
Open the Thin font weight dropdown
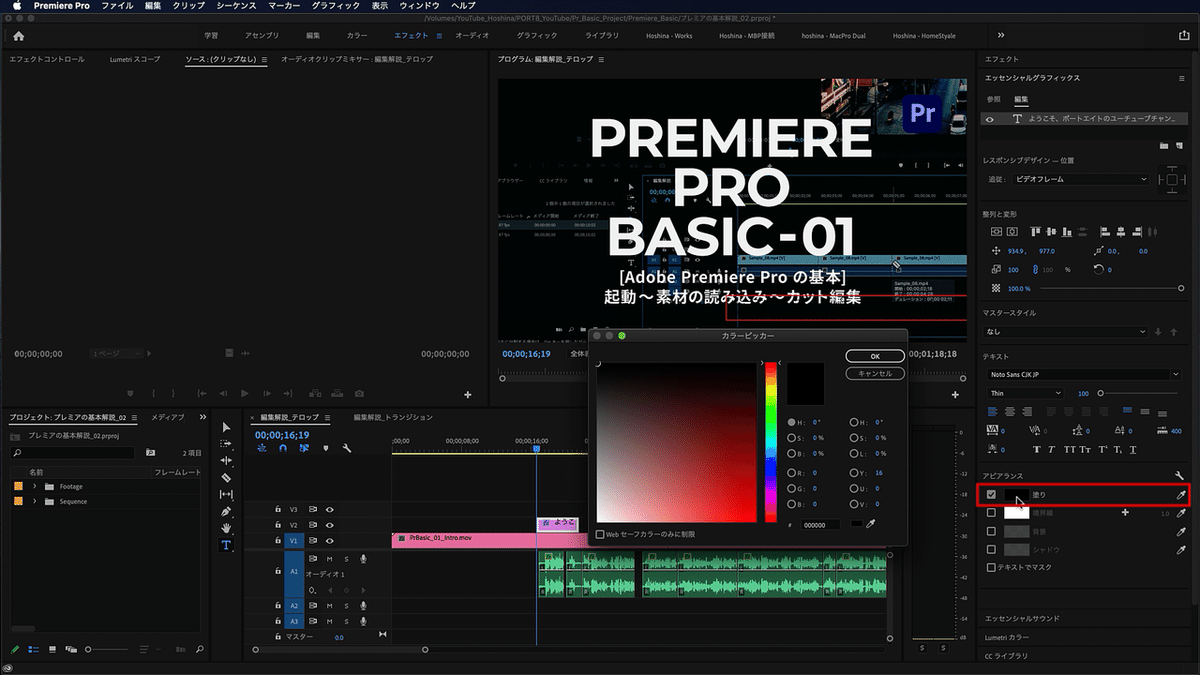1026,393
